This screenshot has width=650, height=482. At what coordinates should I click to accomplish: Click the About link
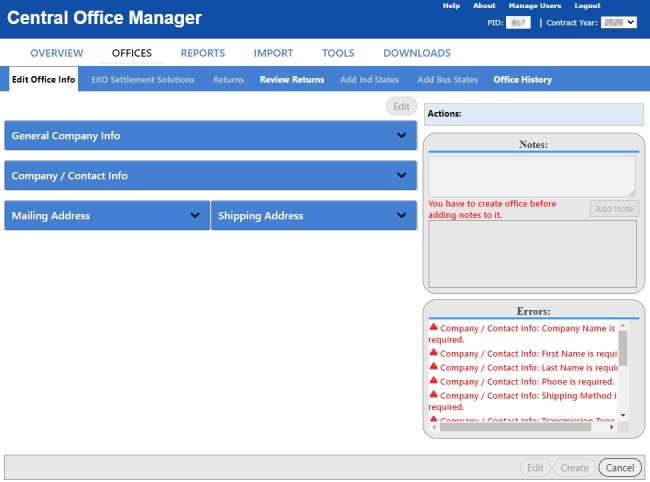[x=484, y=6]
